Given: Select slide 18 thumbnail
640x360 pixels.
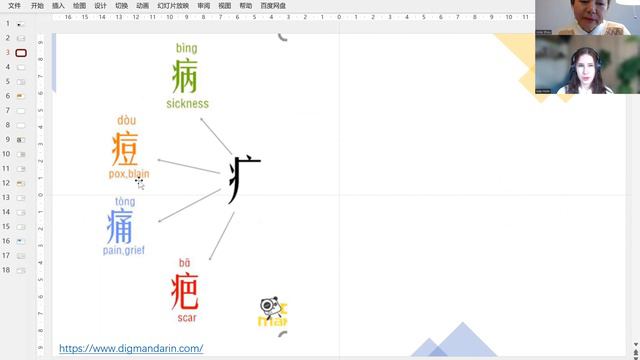Looking at the screenshot, I should (x=21, y=270).
